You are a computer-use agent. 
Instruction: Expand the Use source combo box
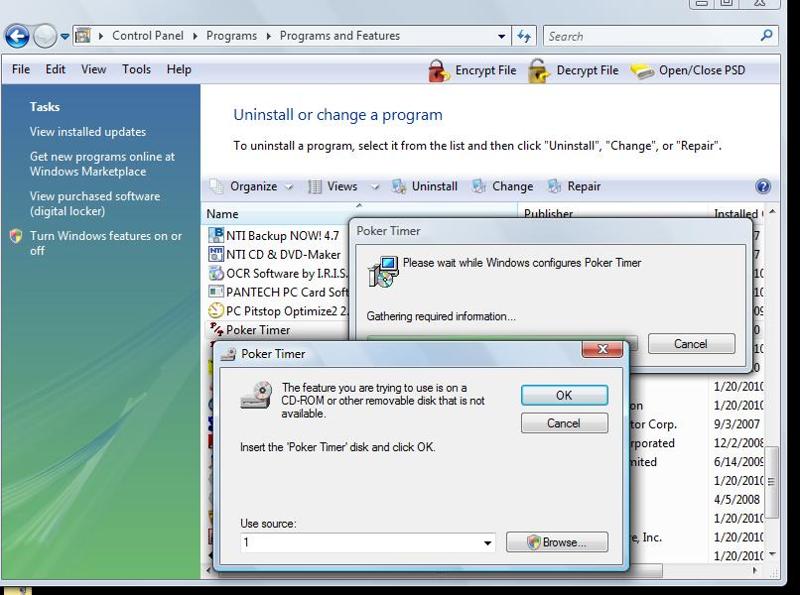coord(487,542)
